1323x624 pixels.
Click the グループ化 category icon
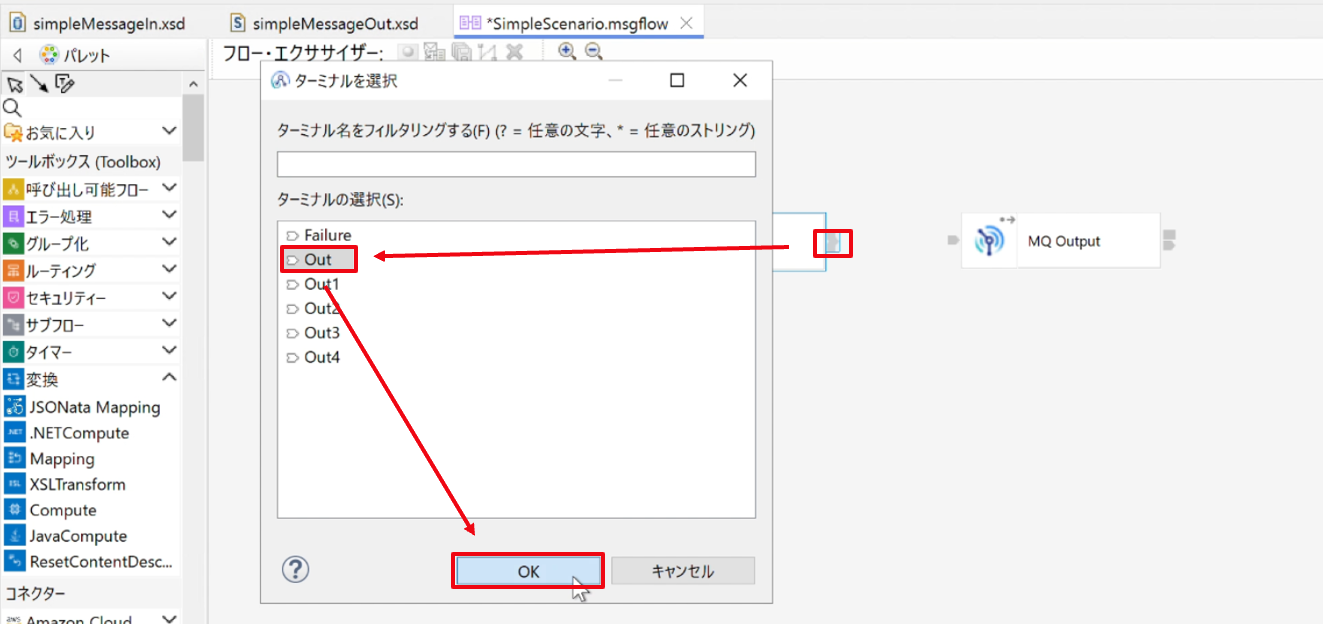tap(13, 243)
